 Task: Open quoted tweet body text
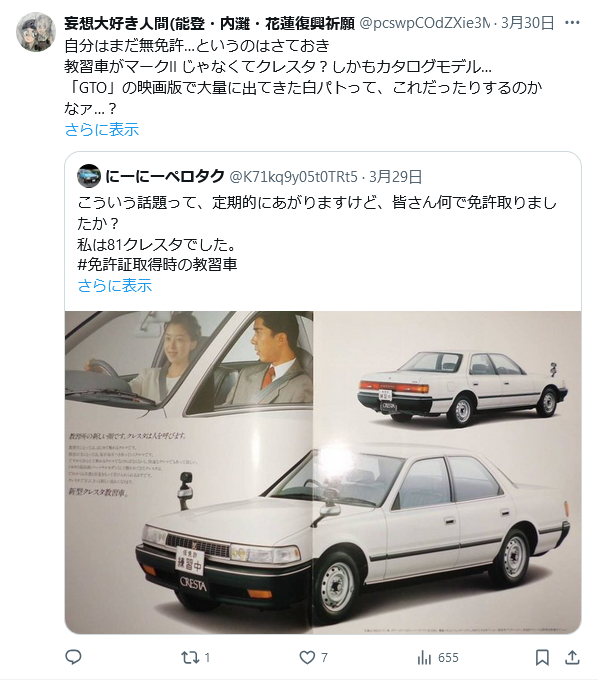click(317, 233)
